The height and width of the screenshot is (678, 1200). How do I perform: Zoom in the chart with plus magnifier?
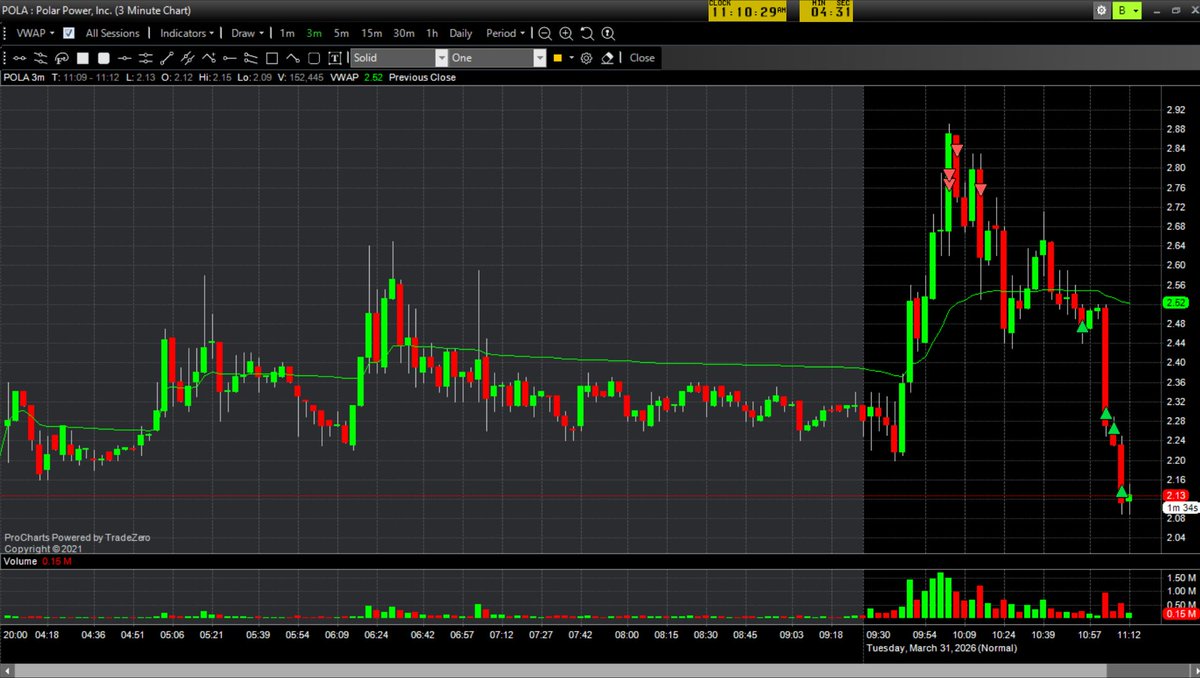[x=566, y=33]
